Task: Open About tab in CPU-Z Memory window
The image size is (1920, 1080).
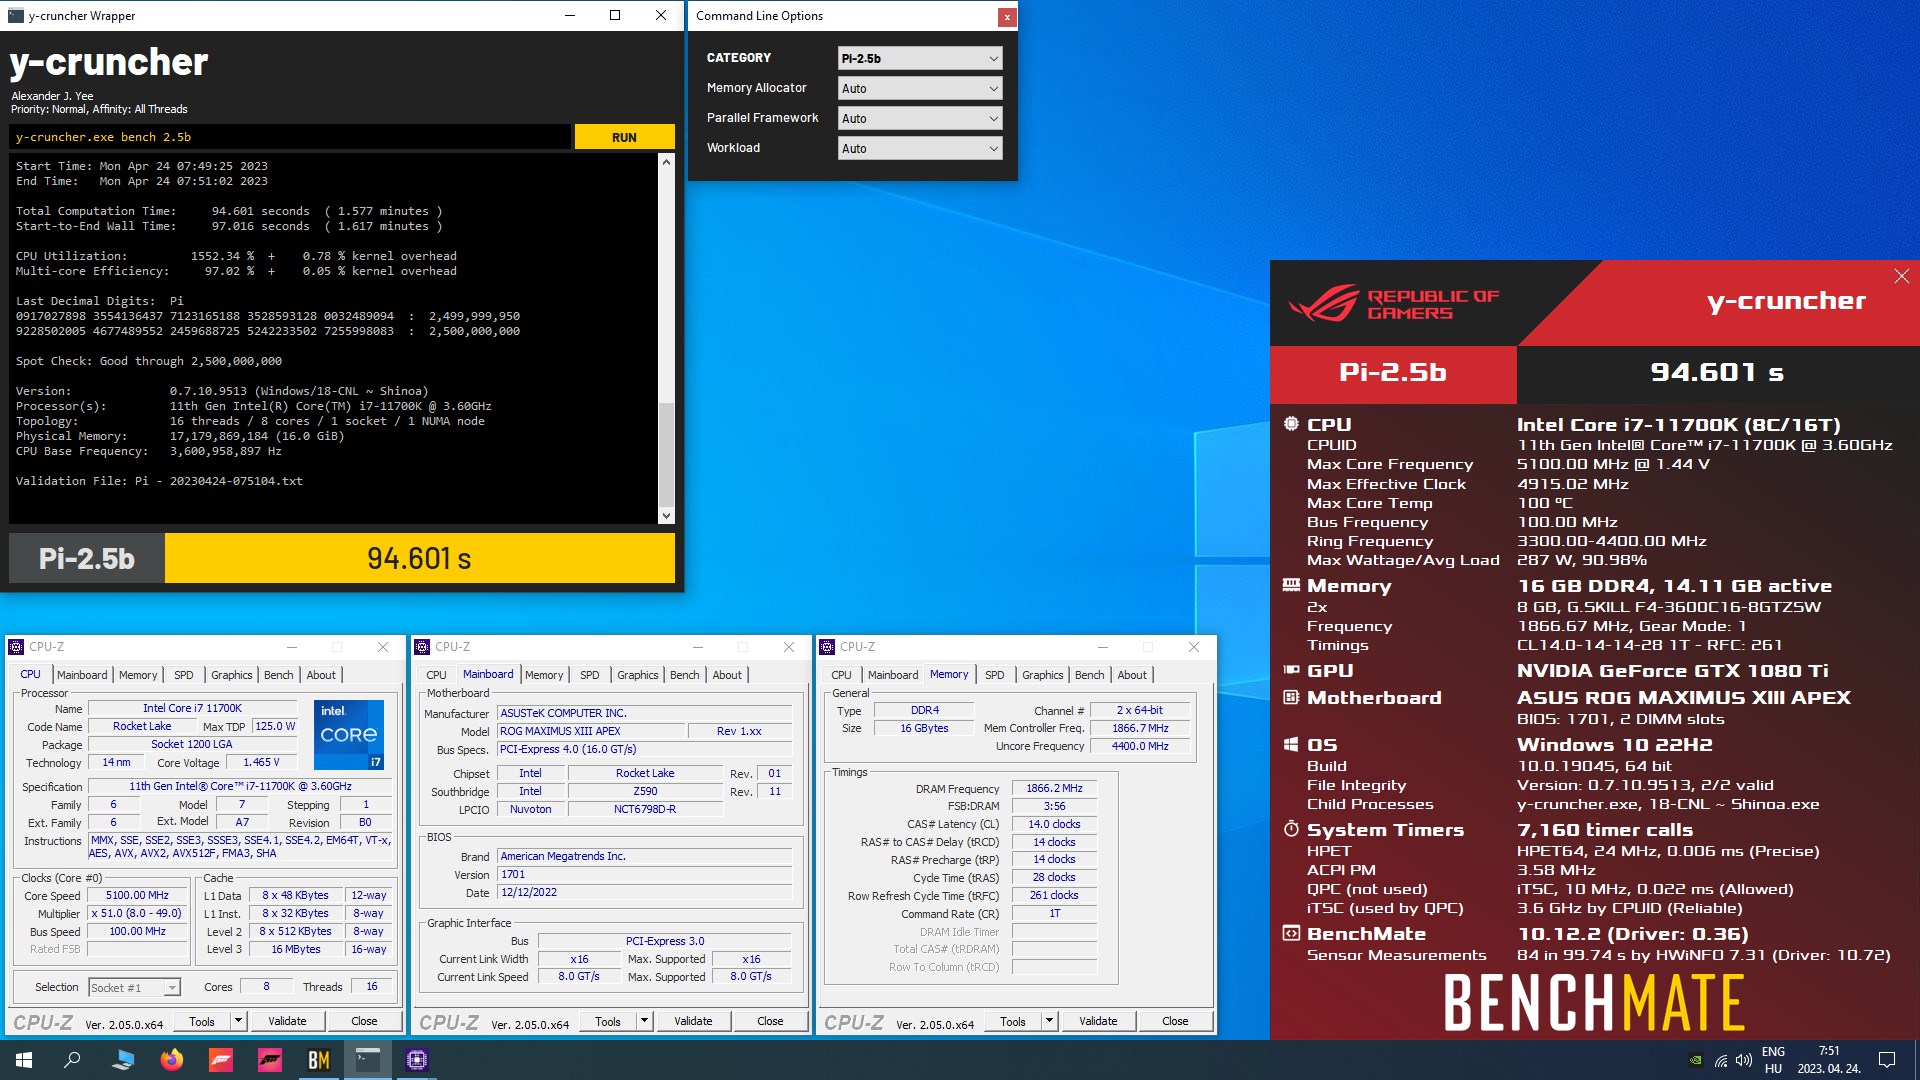Action: [x=1132, y=675]
